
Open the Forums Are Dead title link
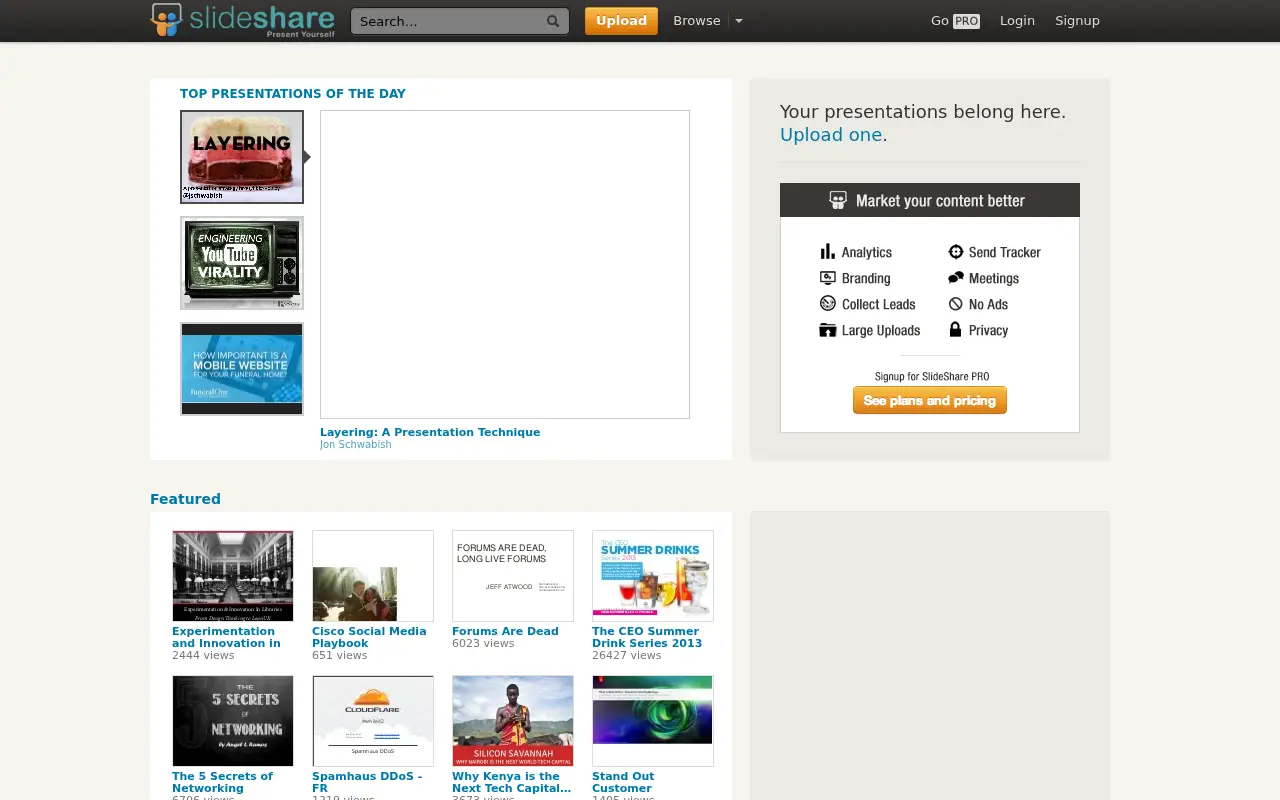pyautogui.click(x=505, y=632)
